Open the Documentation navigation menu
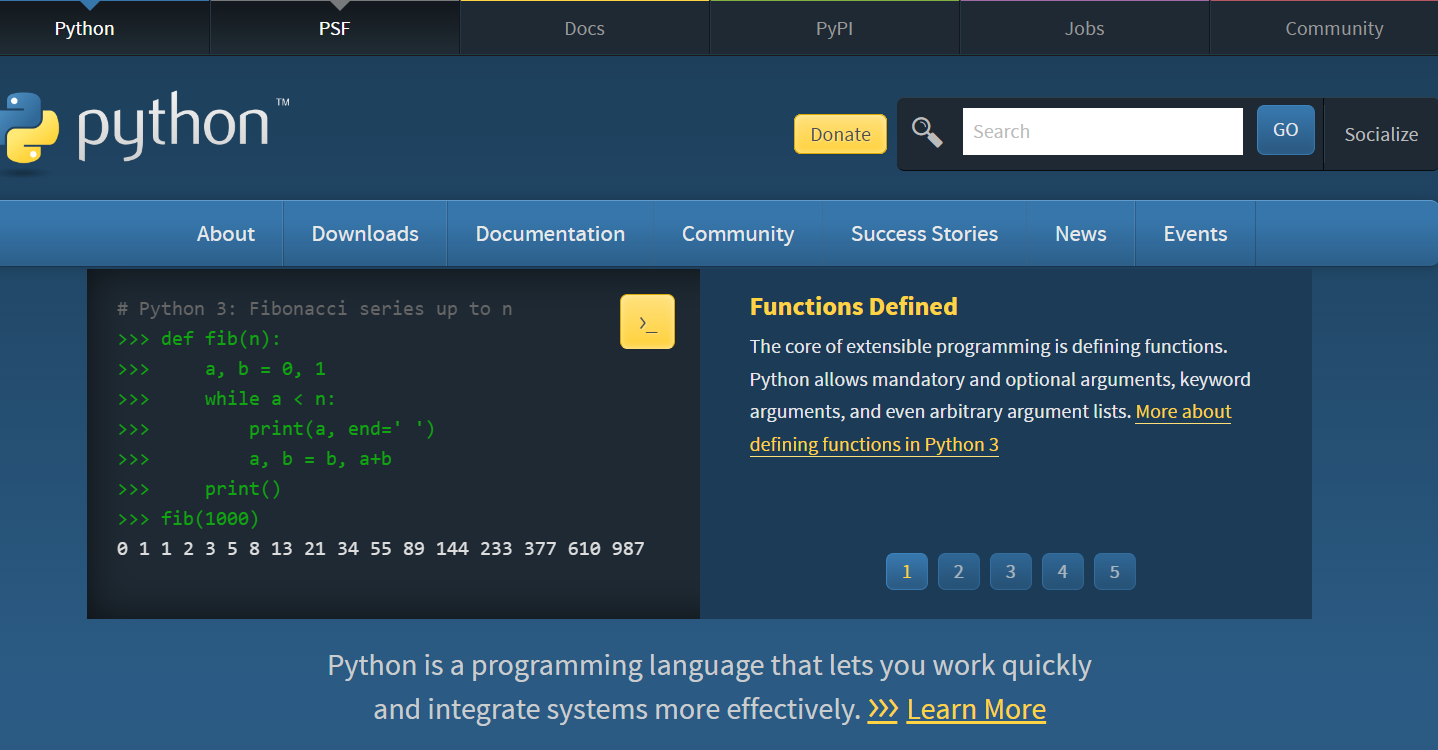The height and width of the screenshot is (750, 1438). (550, 233)
